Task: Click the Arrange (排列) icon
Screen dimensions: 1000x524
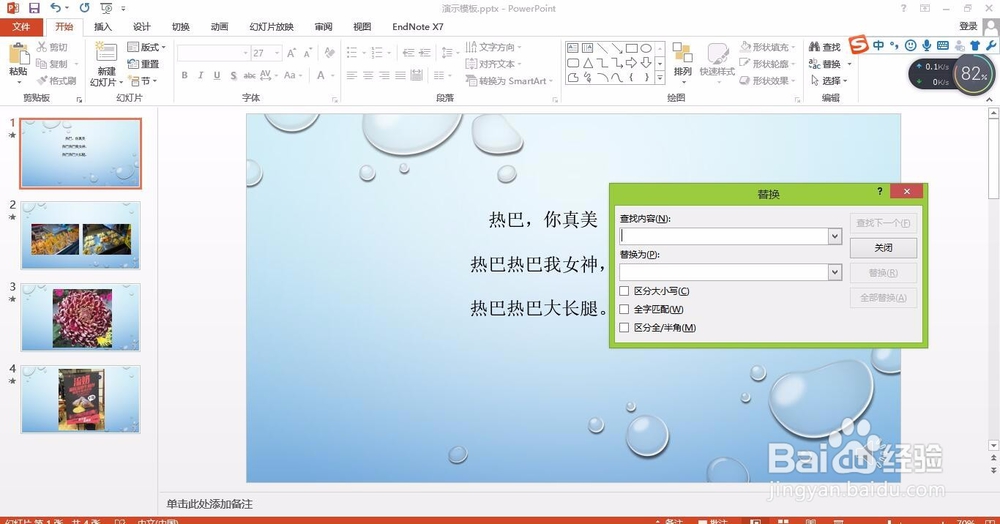Action: tap(682, 54)
